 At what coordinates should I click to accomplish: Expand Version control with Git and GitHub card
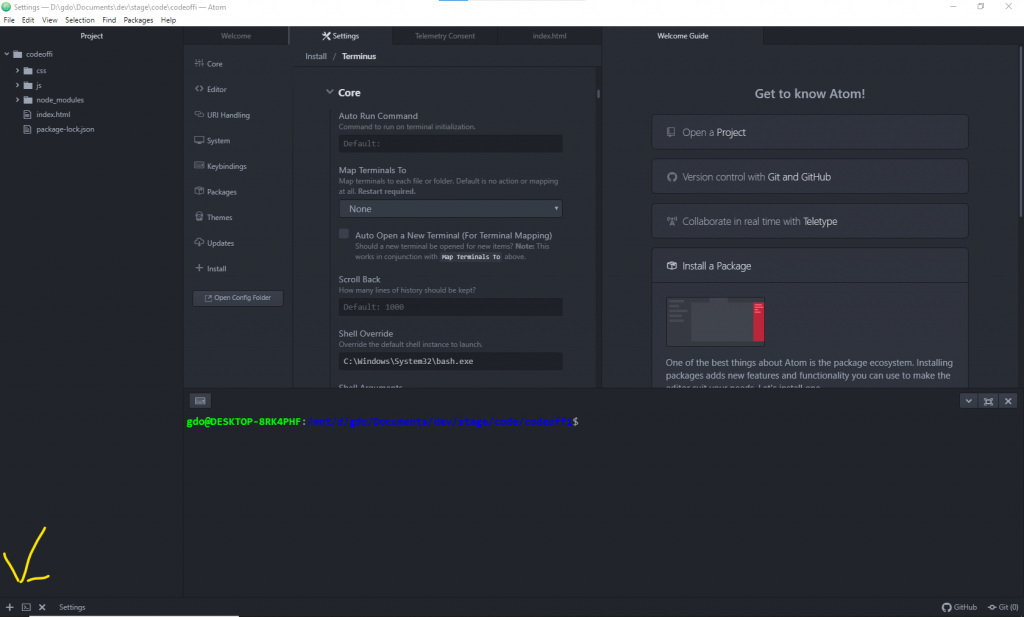[x=810, y=177]
